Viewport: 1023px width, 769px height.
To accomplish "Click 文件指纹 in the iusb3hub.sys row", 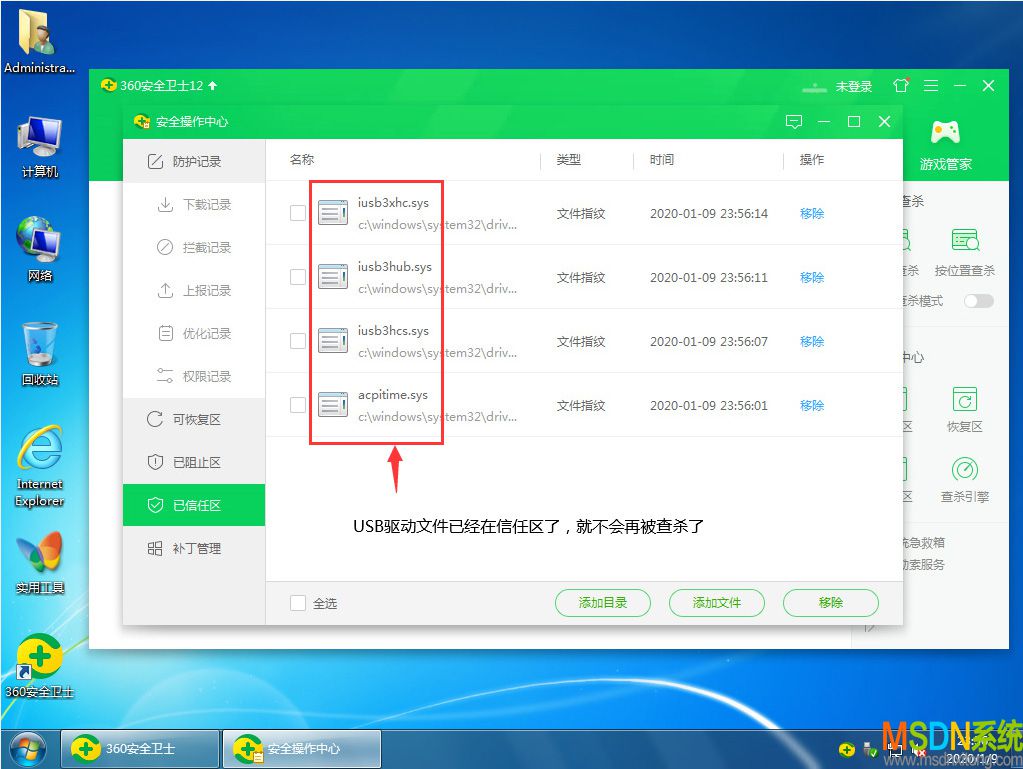I will coord(581,277).
